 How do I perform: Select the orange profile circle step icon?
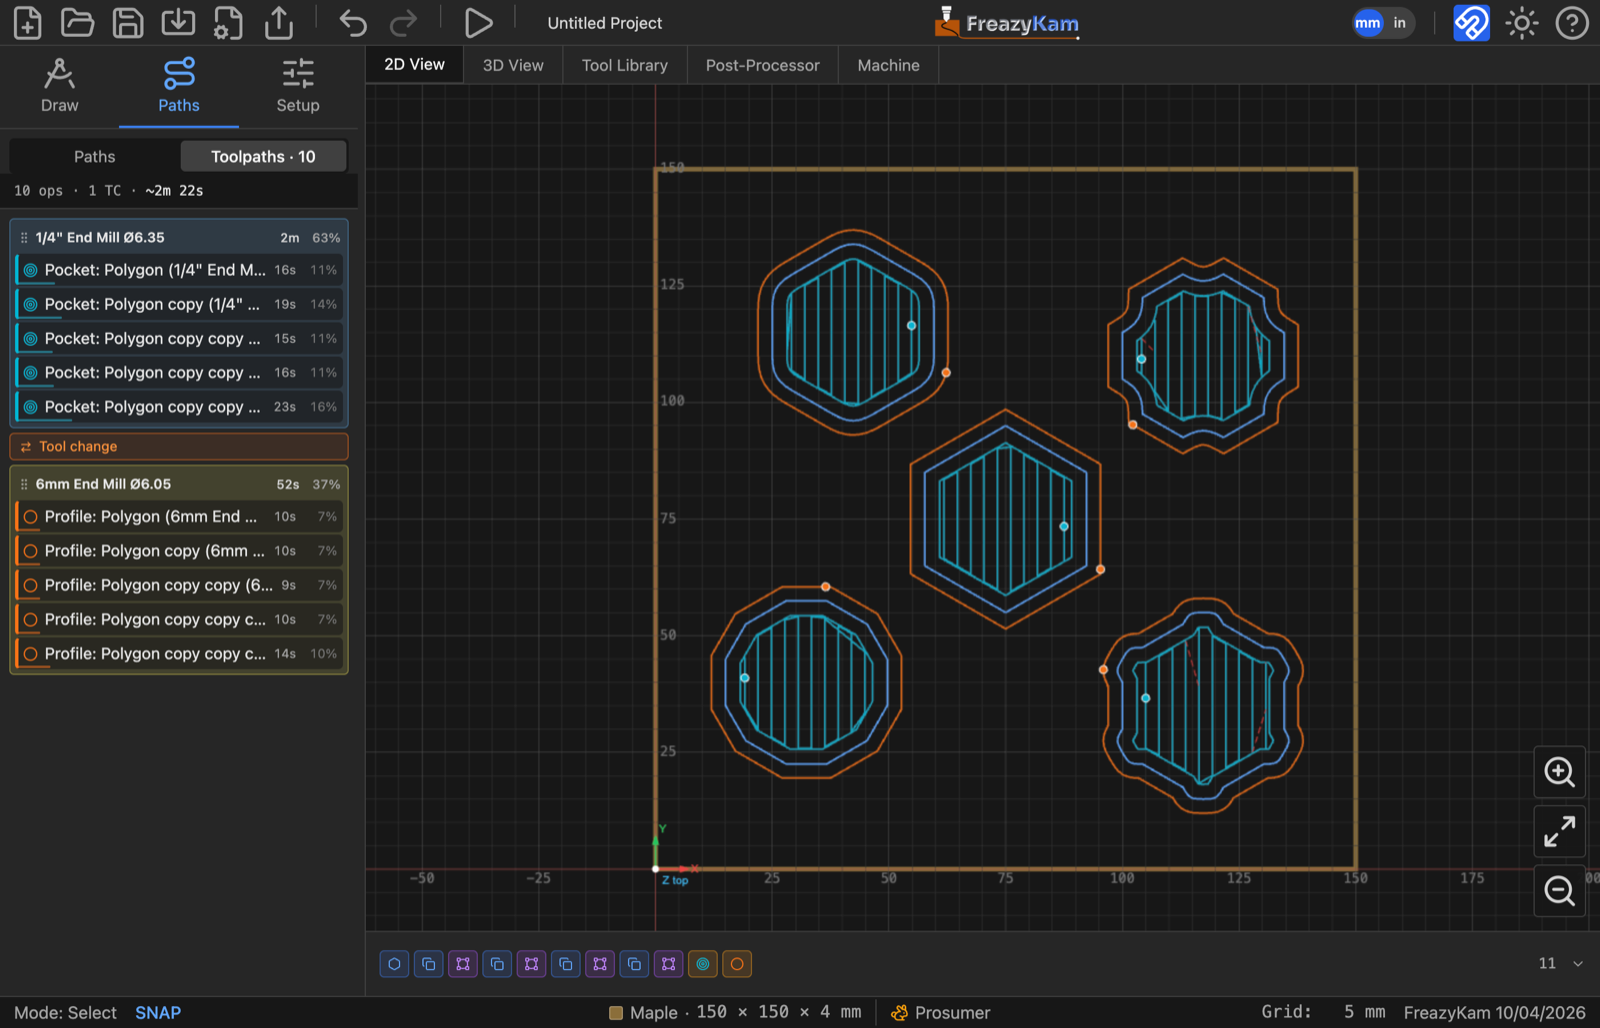737,964
